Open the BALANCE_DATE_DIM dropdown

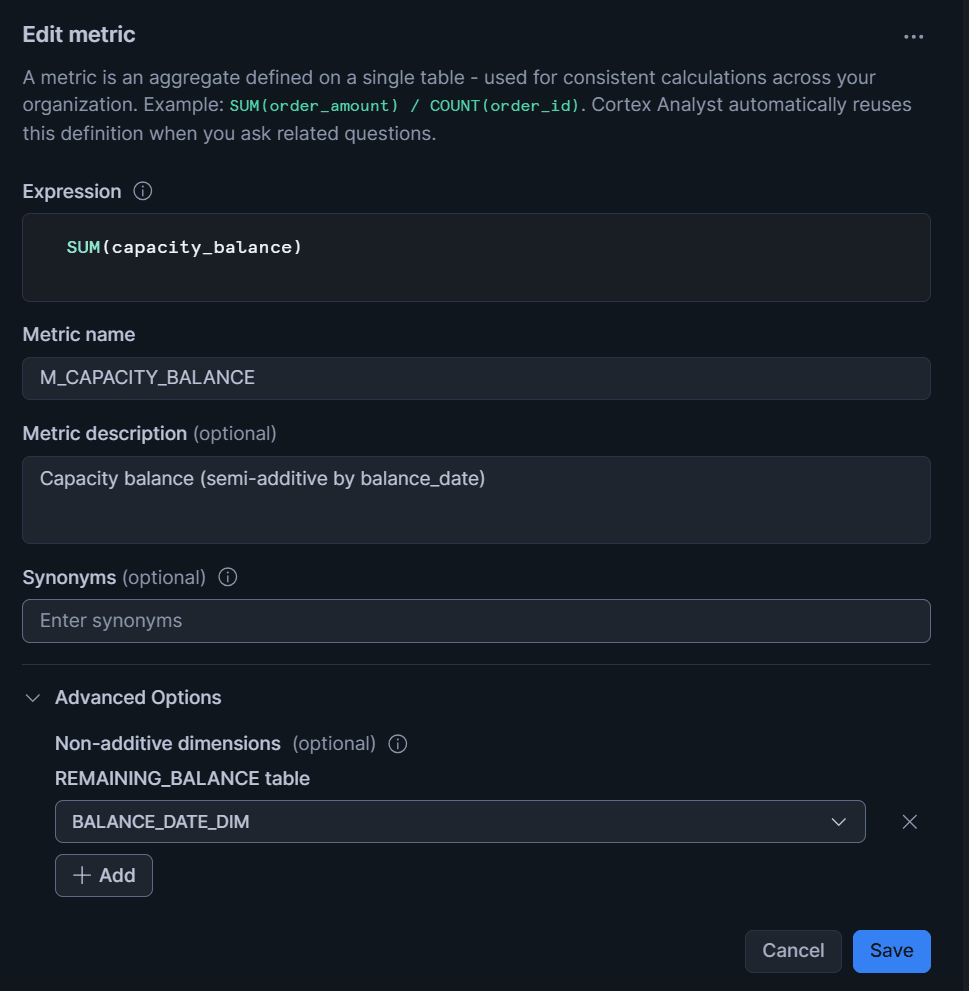[x=460, y=822]
